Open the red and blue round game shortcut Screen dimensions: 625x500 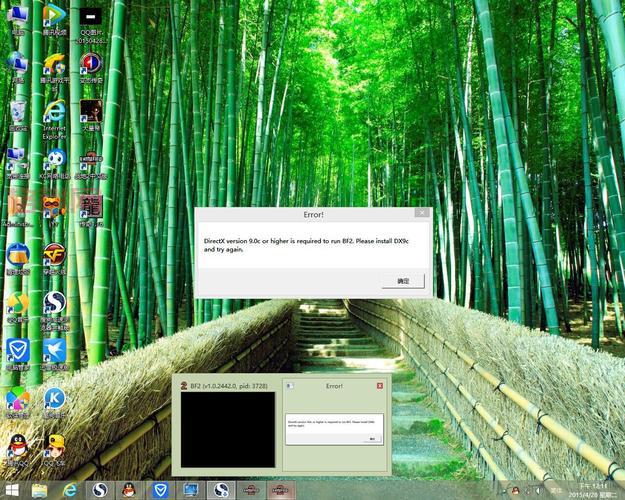91,67
